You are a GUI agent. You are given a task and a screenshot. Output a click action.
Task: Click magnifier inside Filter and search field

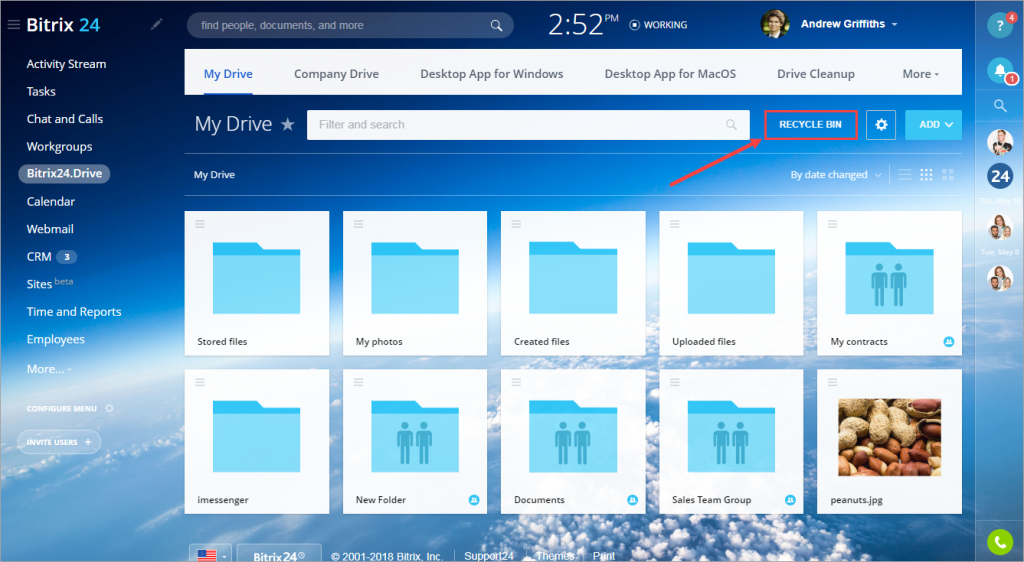[731, 125]
